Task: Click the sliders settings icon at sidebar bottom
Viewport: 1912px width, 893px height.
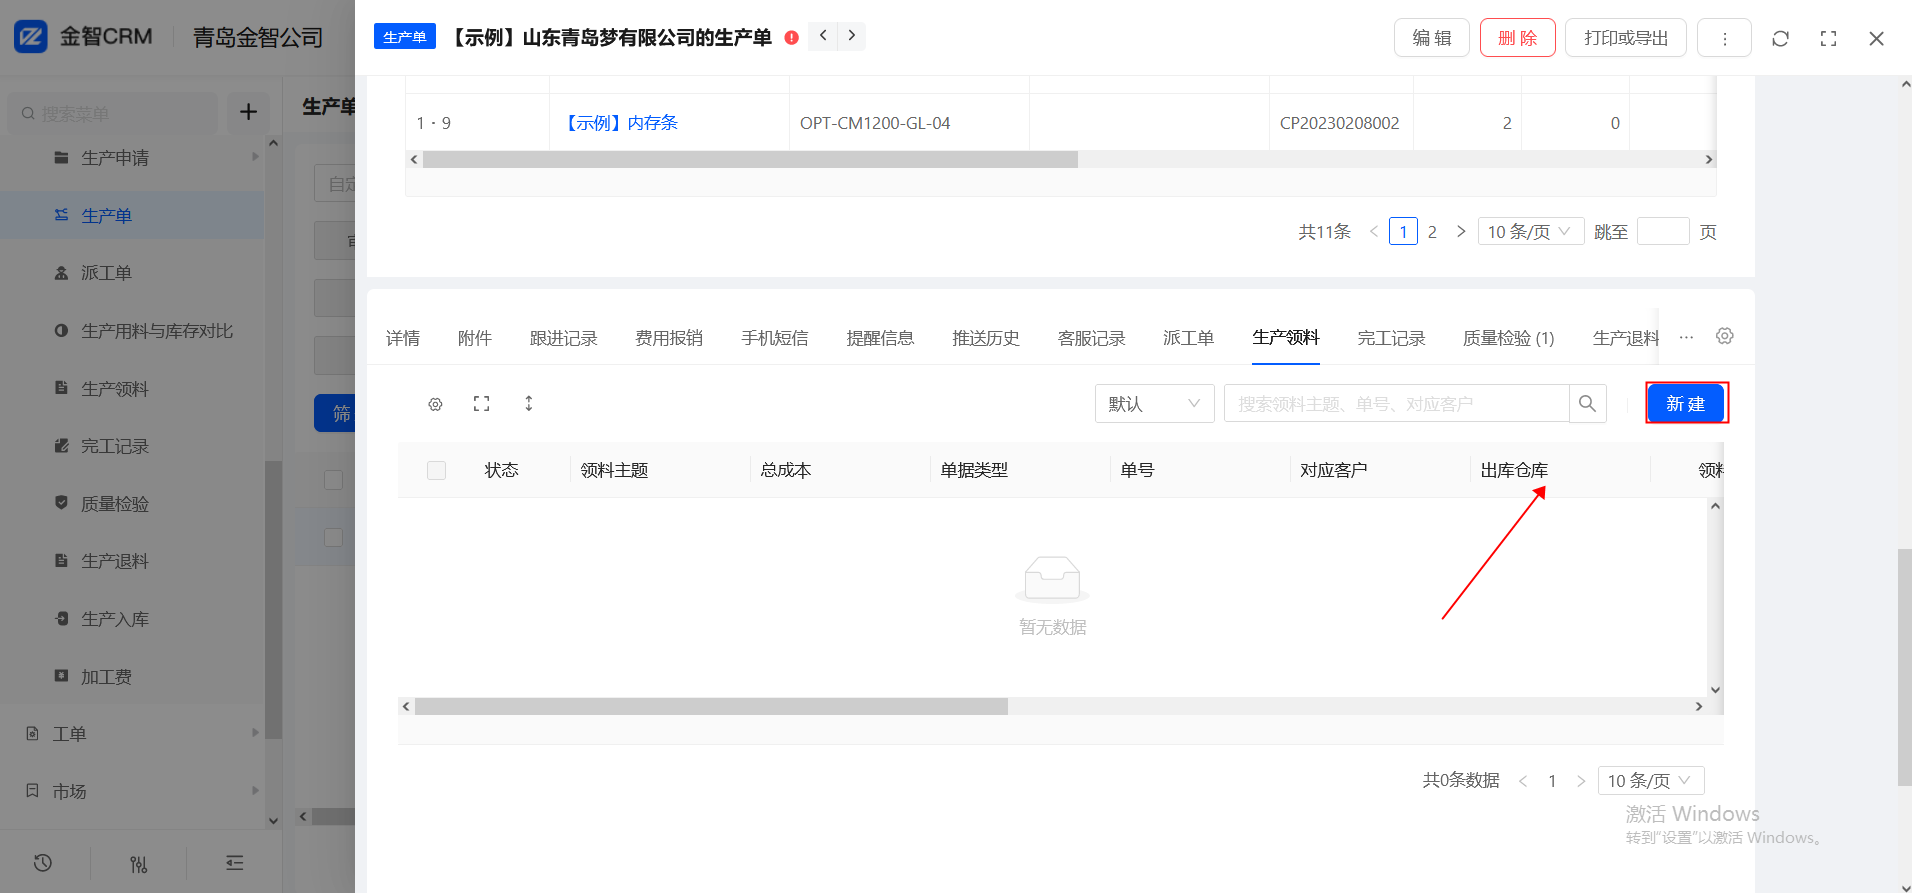Action: tap(139, 863)
